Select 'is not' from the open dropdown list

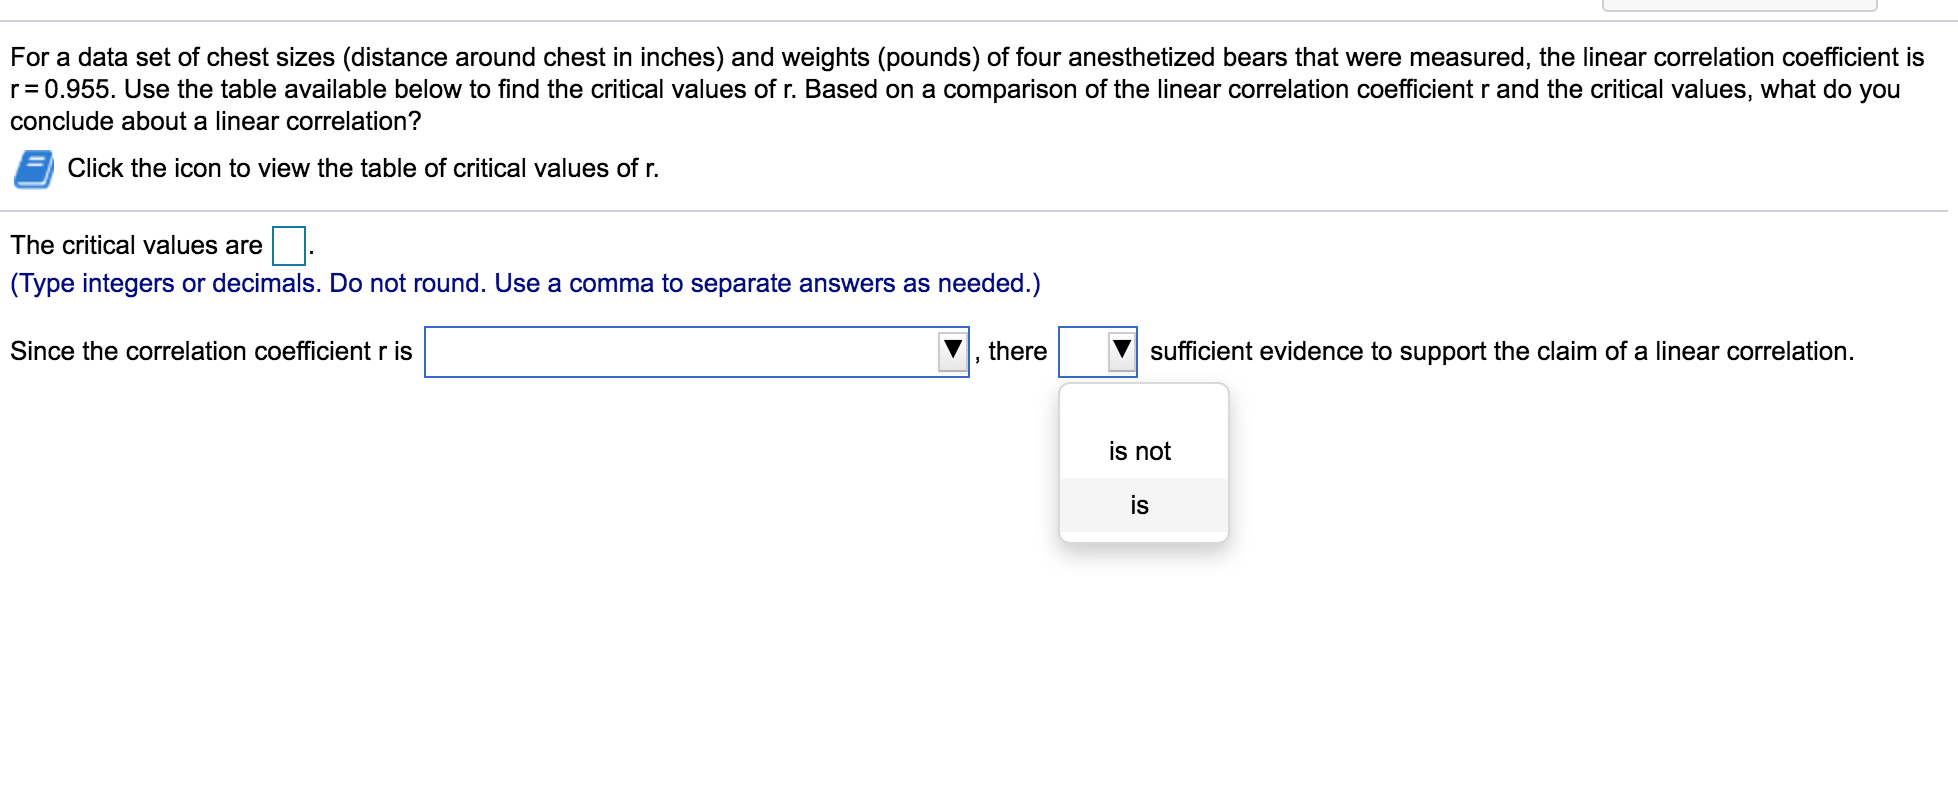1140,450
